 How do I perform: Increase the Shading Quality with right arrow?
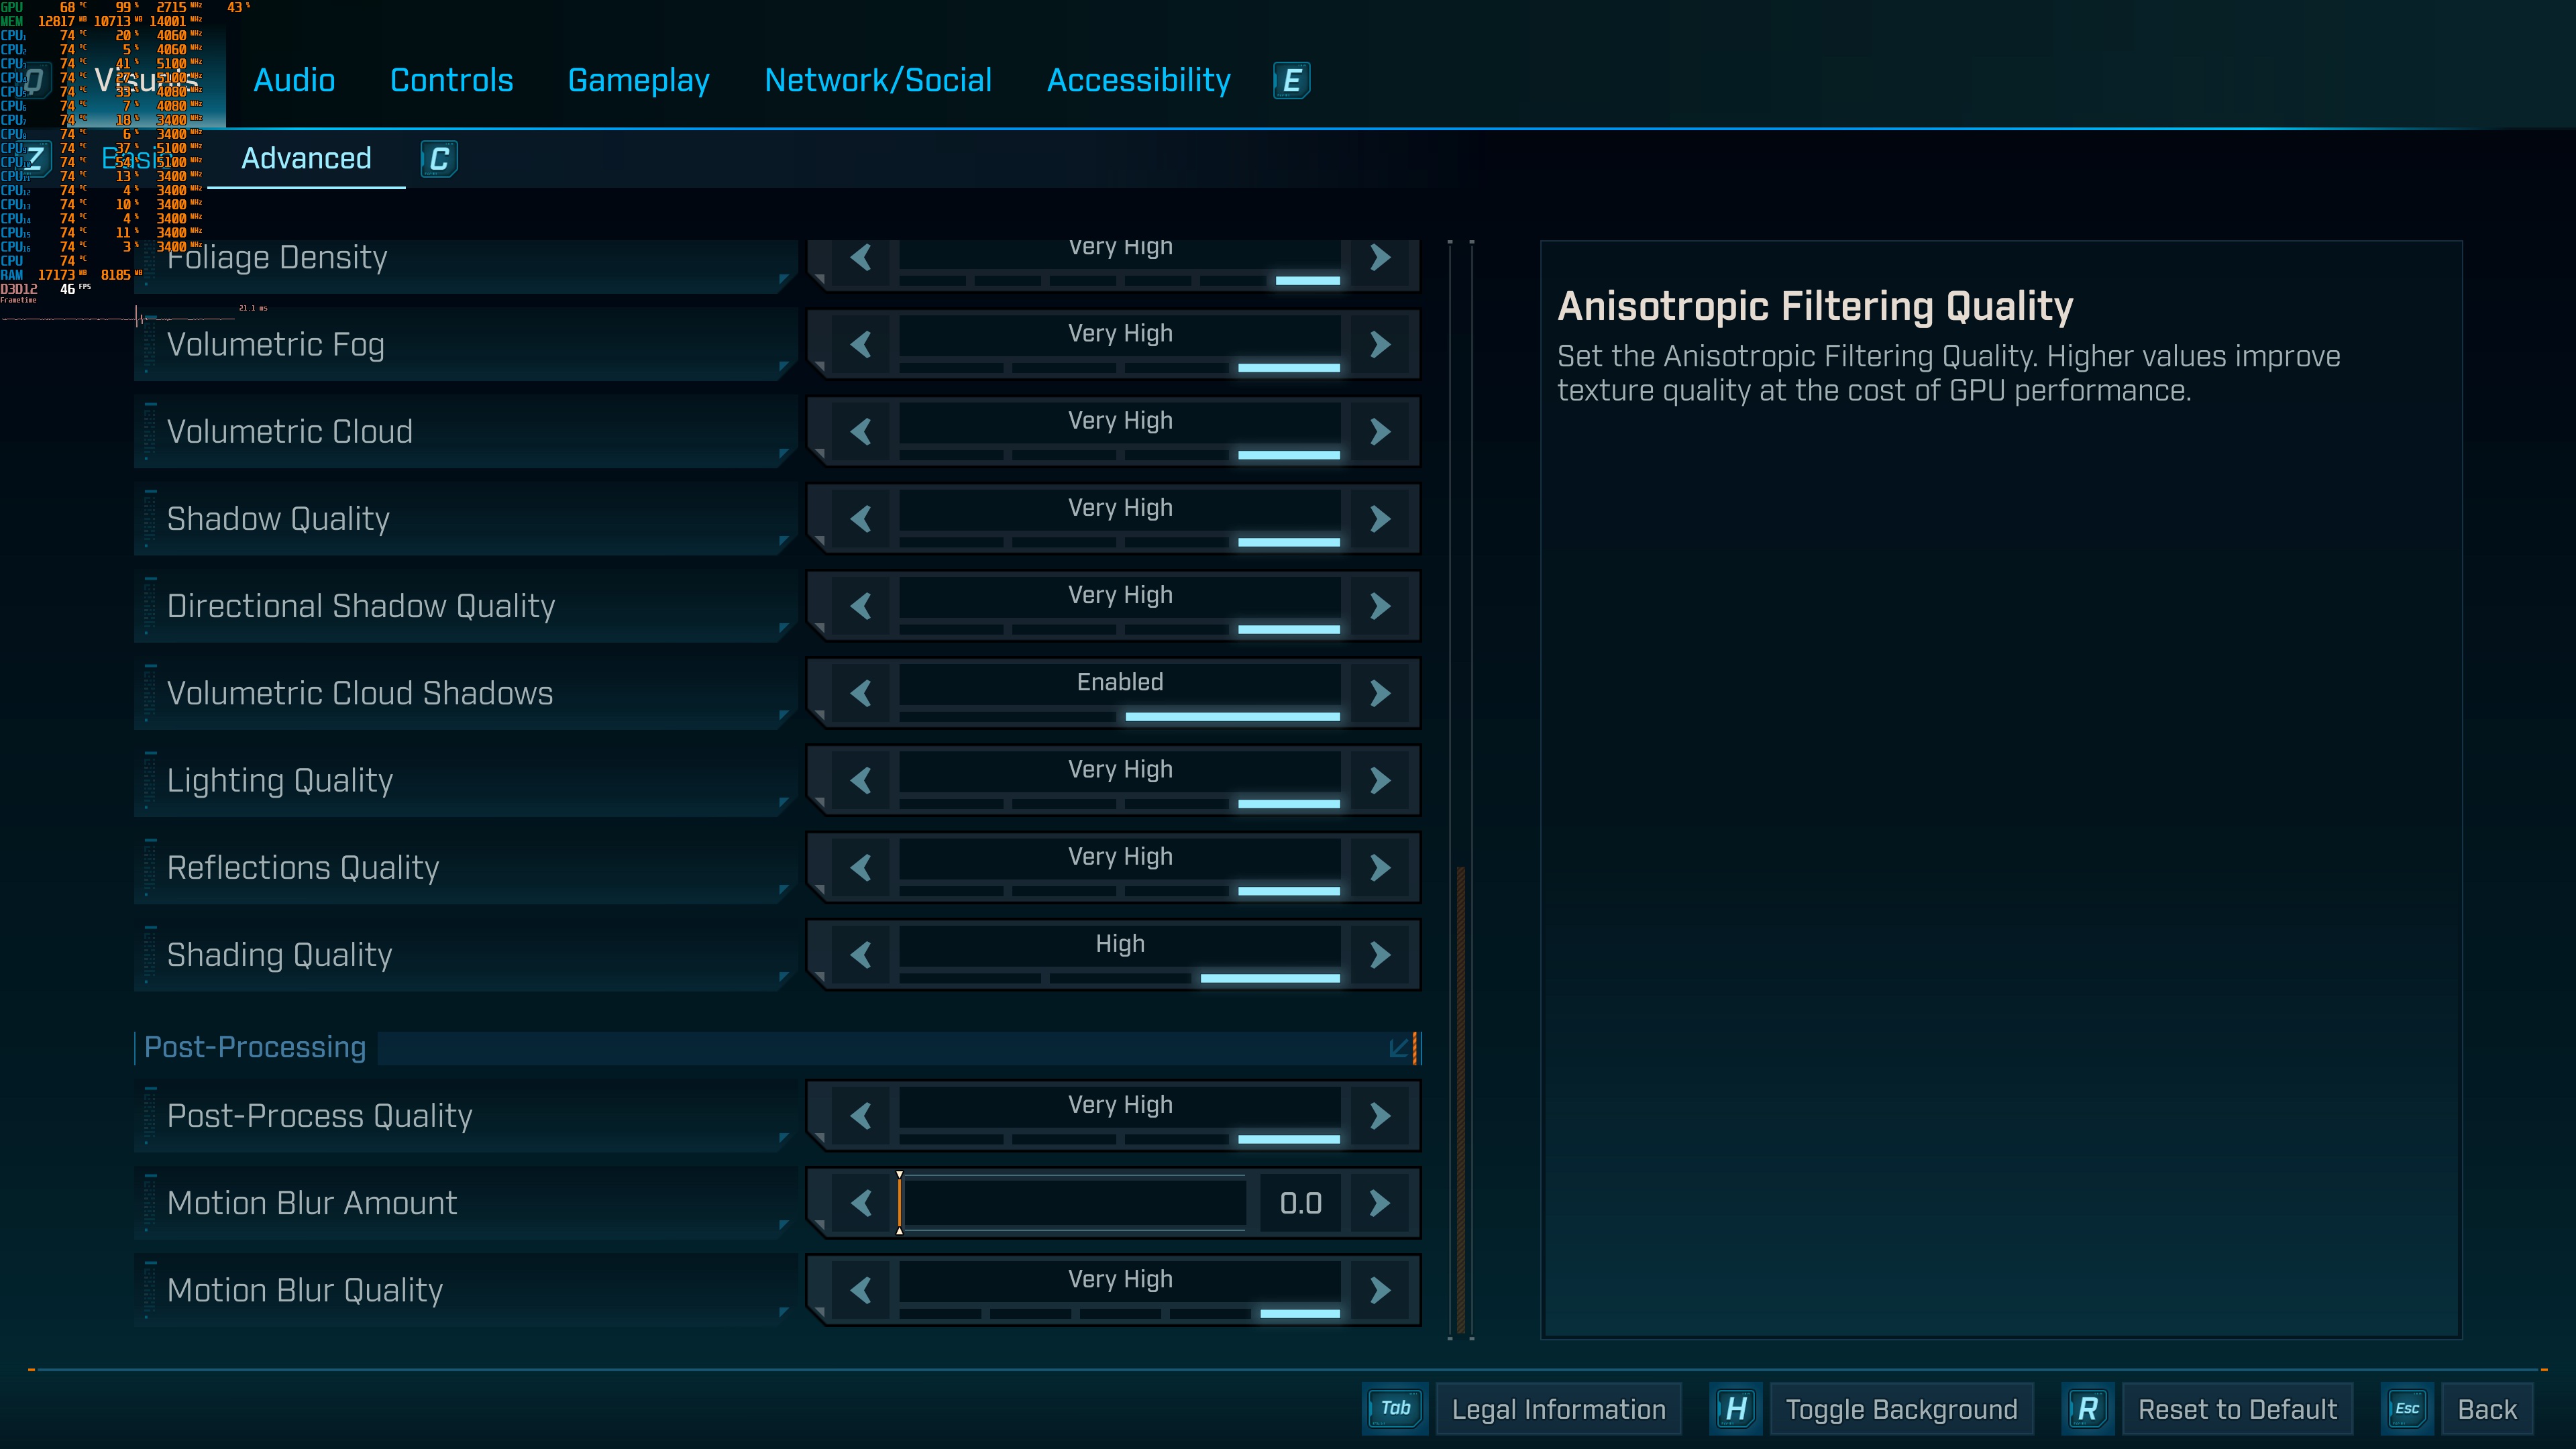tap(1380, 955)
